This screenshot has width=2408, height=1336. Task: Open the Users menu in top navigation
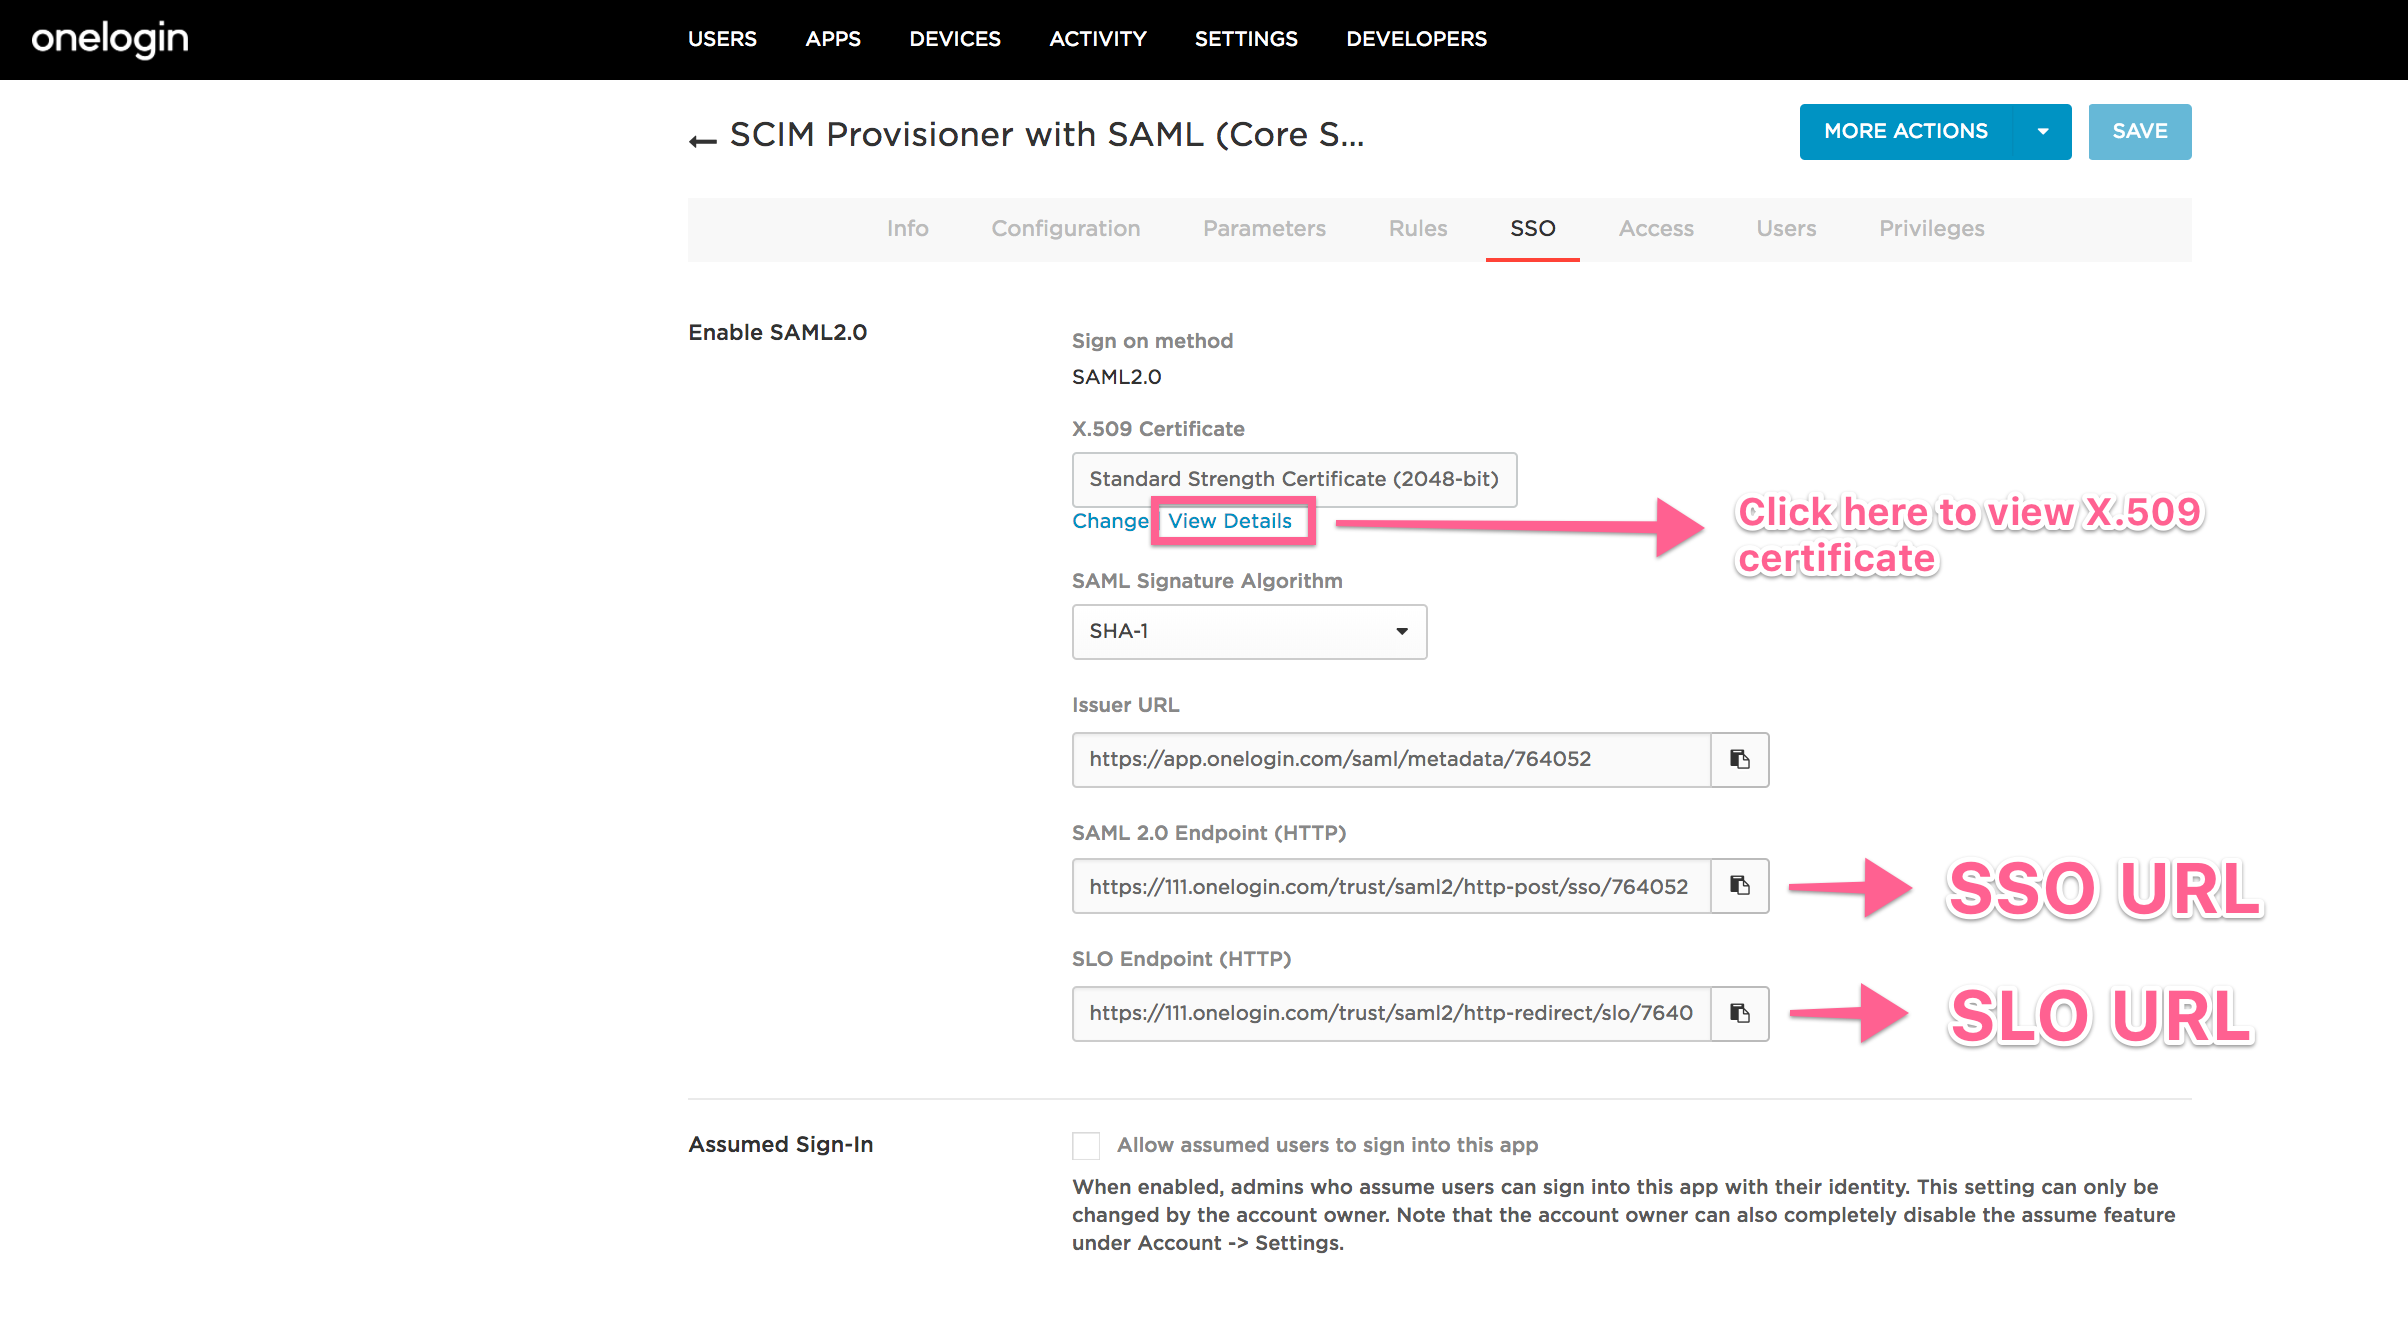722,39
